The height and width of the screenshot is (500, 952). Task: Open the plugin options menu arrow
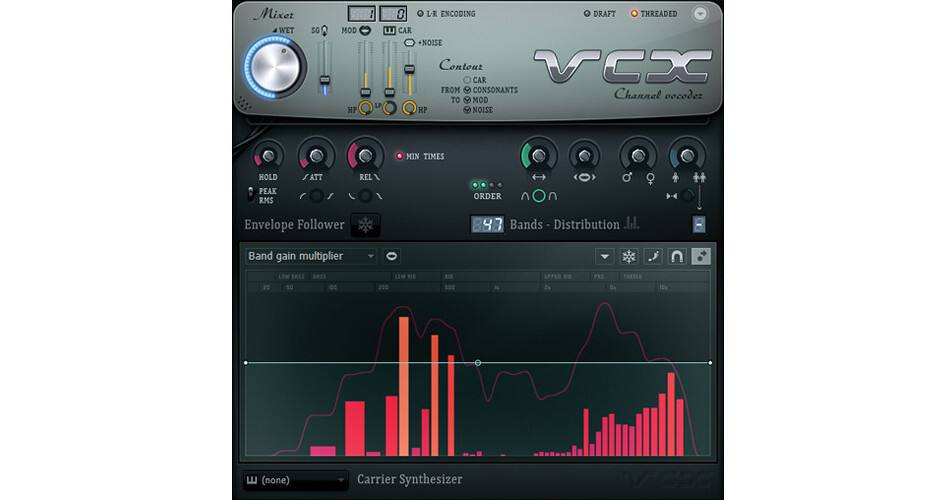tap(700, 13)
